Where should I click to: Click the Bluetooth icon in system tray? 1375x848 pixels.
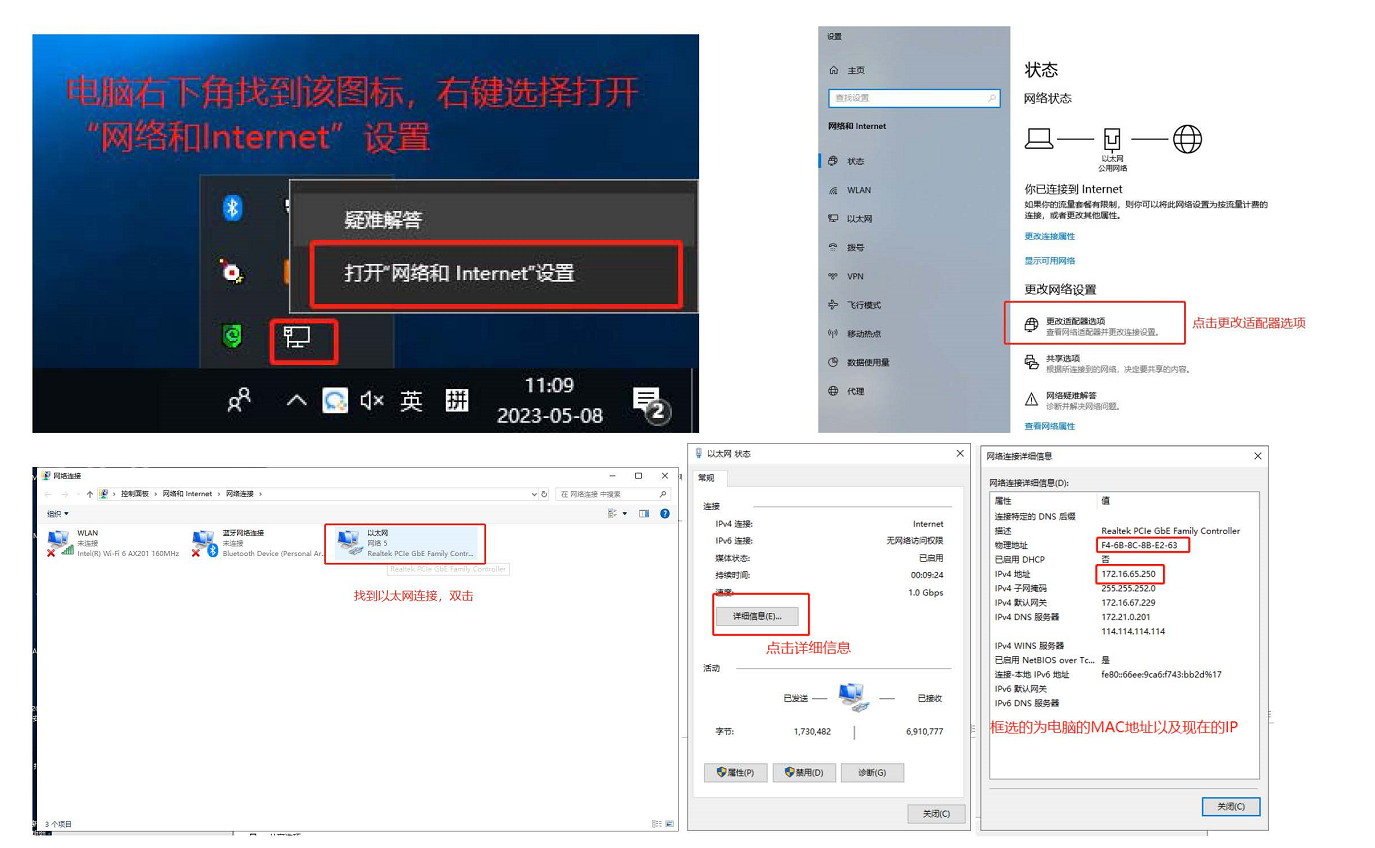232,207
